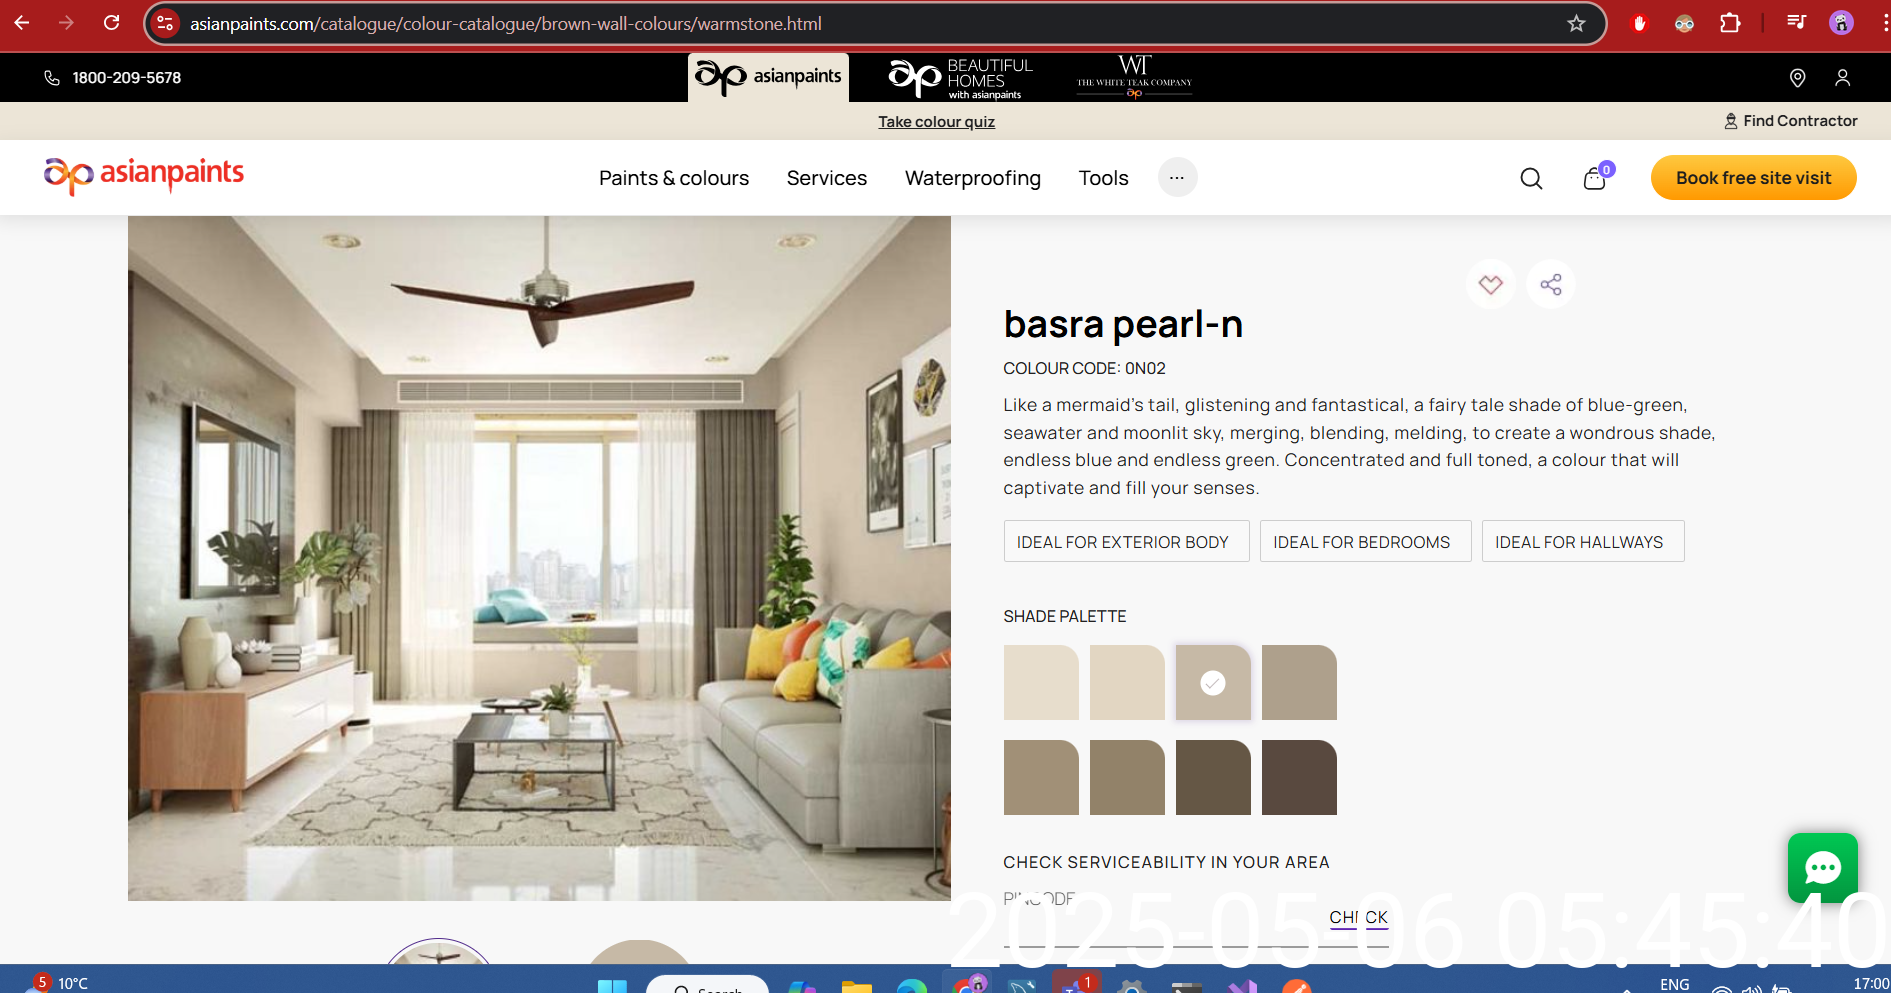This screenshot has height=993, width=1891.
Task: Open Paints & colours menu
Action: [674, 178]
